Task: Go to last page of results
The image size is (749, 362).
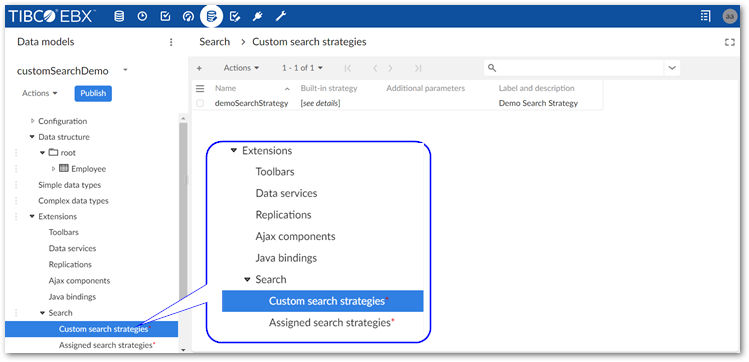Action: pos(418,68)
